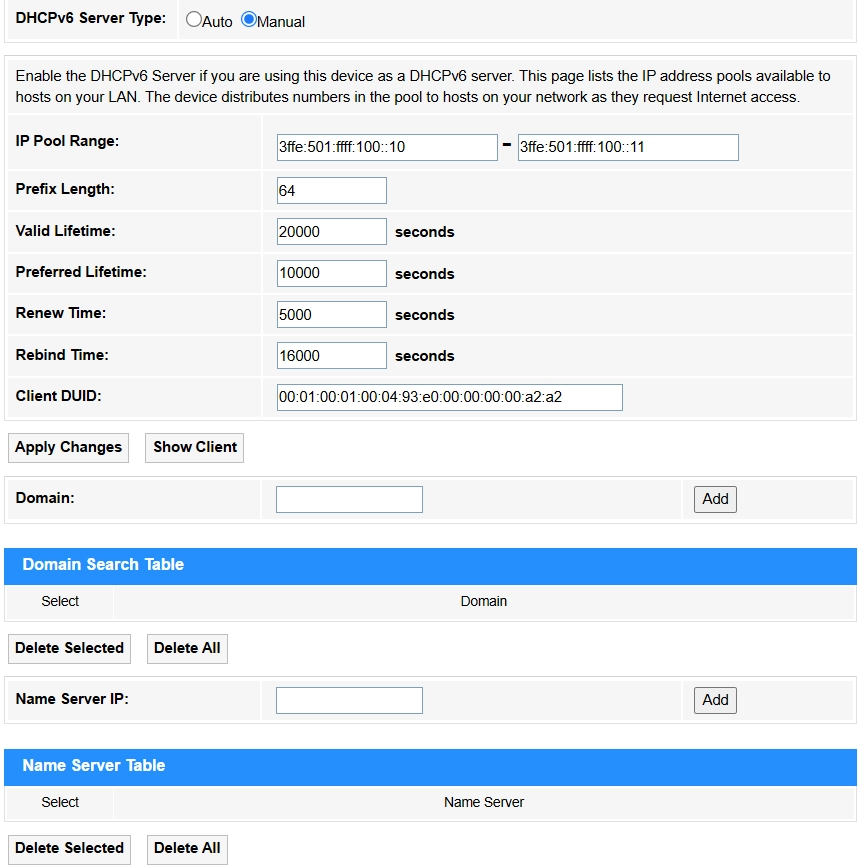Click the Valid Lifetime field
This screenshot has width=864, height=868.
coord(332,231)
